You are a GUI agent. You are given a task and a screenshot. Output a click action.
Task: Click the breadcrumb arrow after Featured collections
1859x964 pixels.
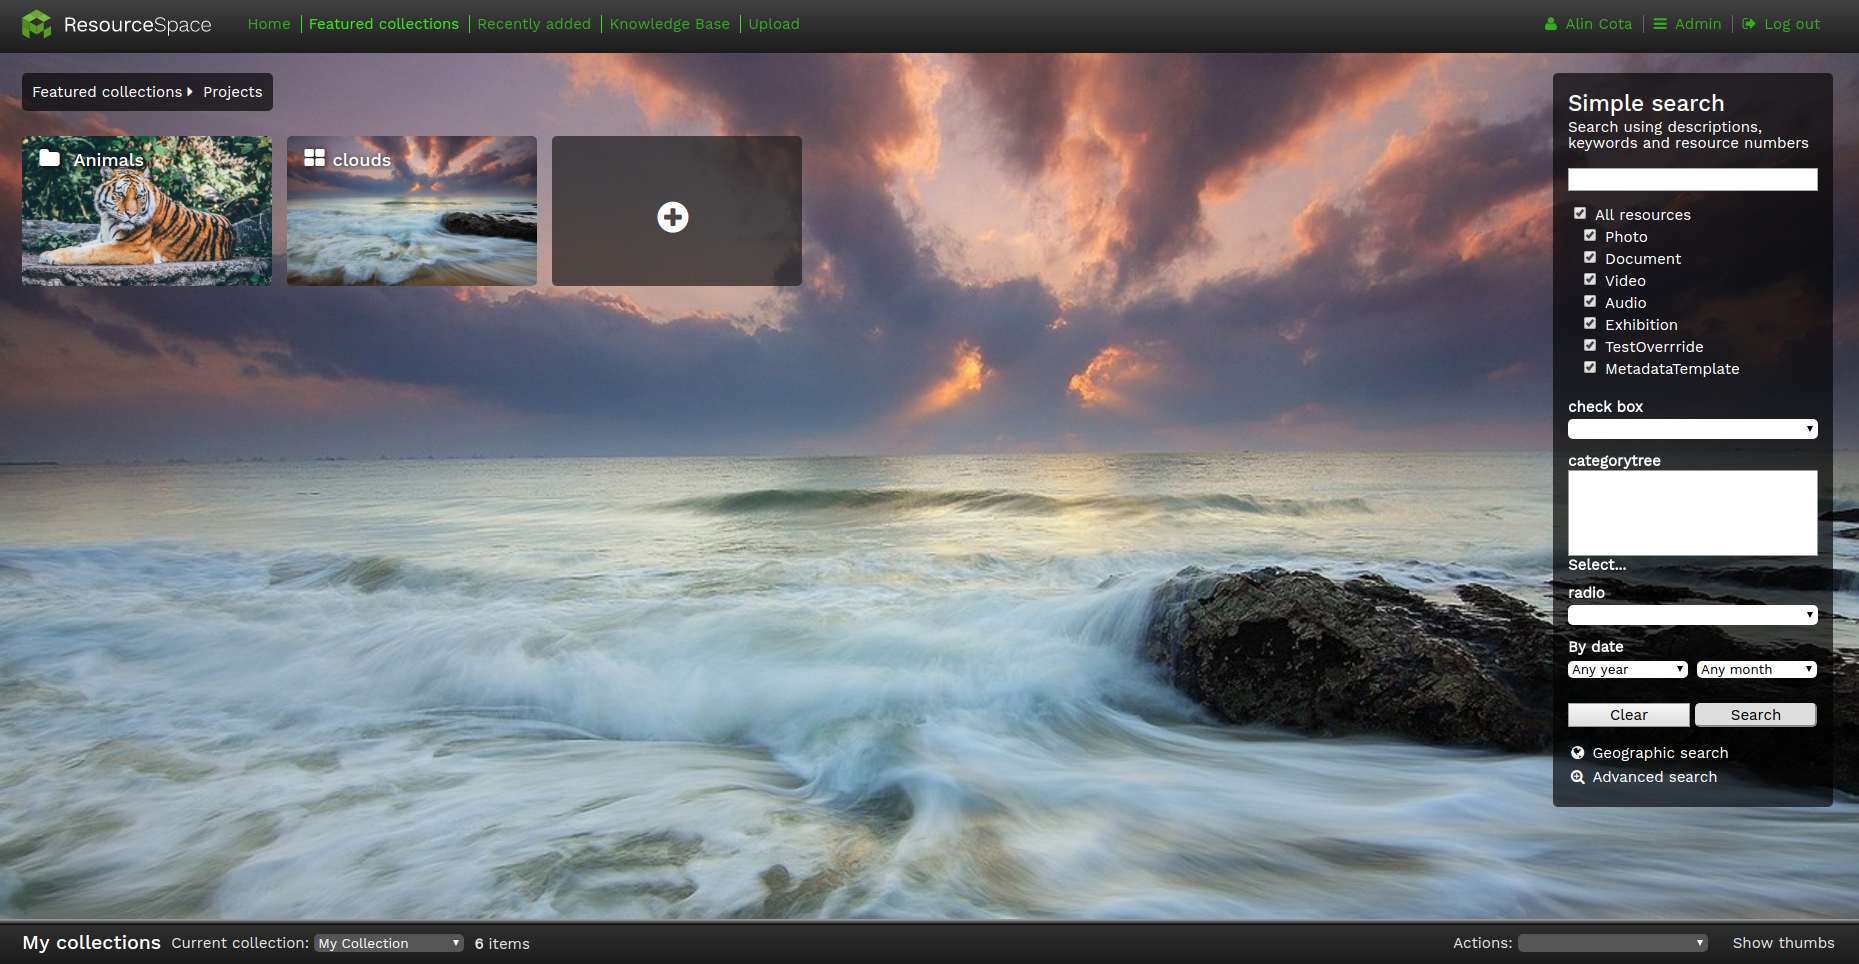[190, 92]
